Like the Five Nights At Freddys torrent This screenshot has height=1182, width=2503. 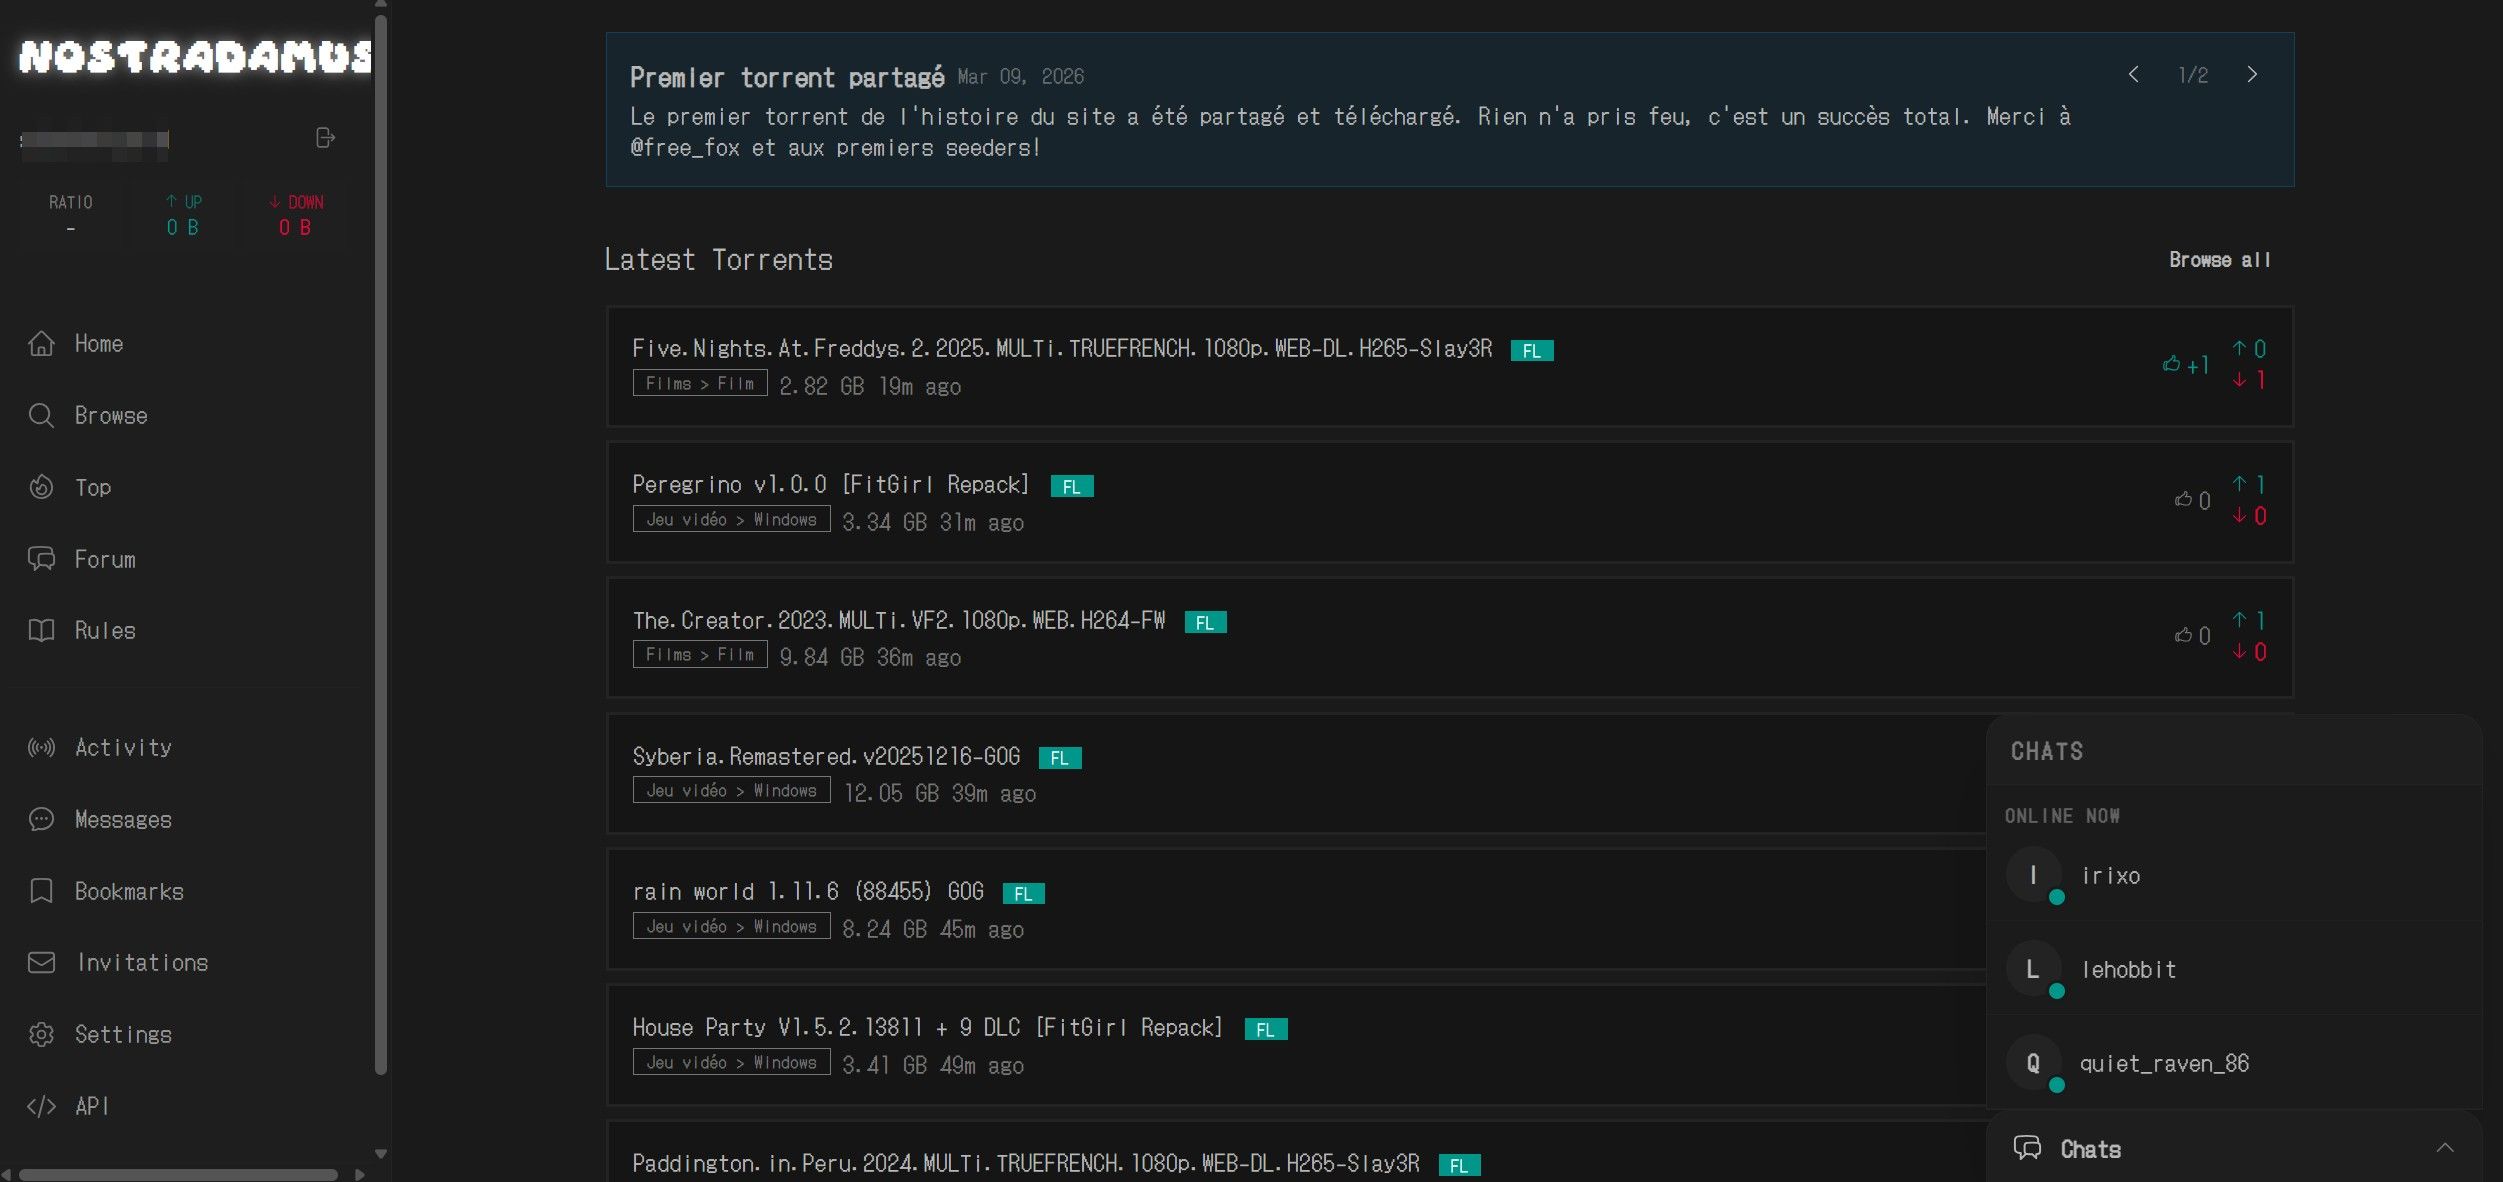click(x=2172, y=364)
